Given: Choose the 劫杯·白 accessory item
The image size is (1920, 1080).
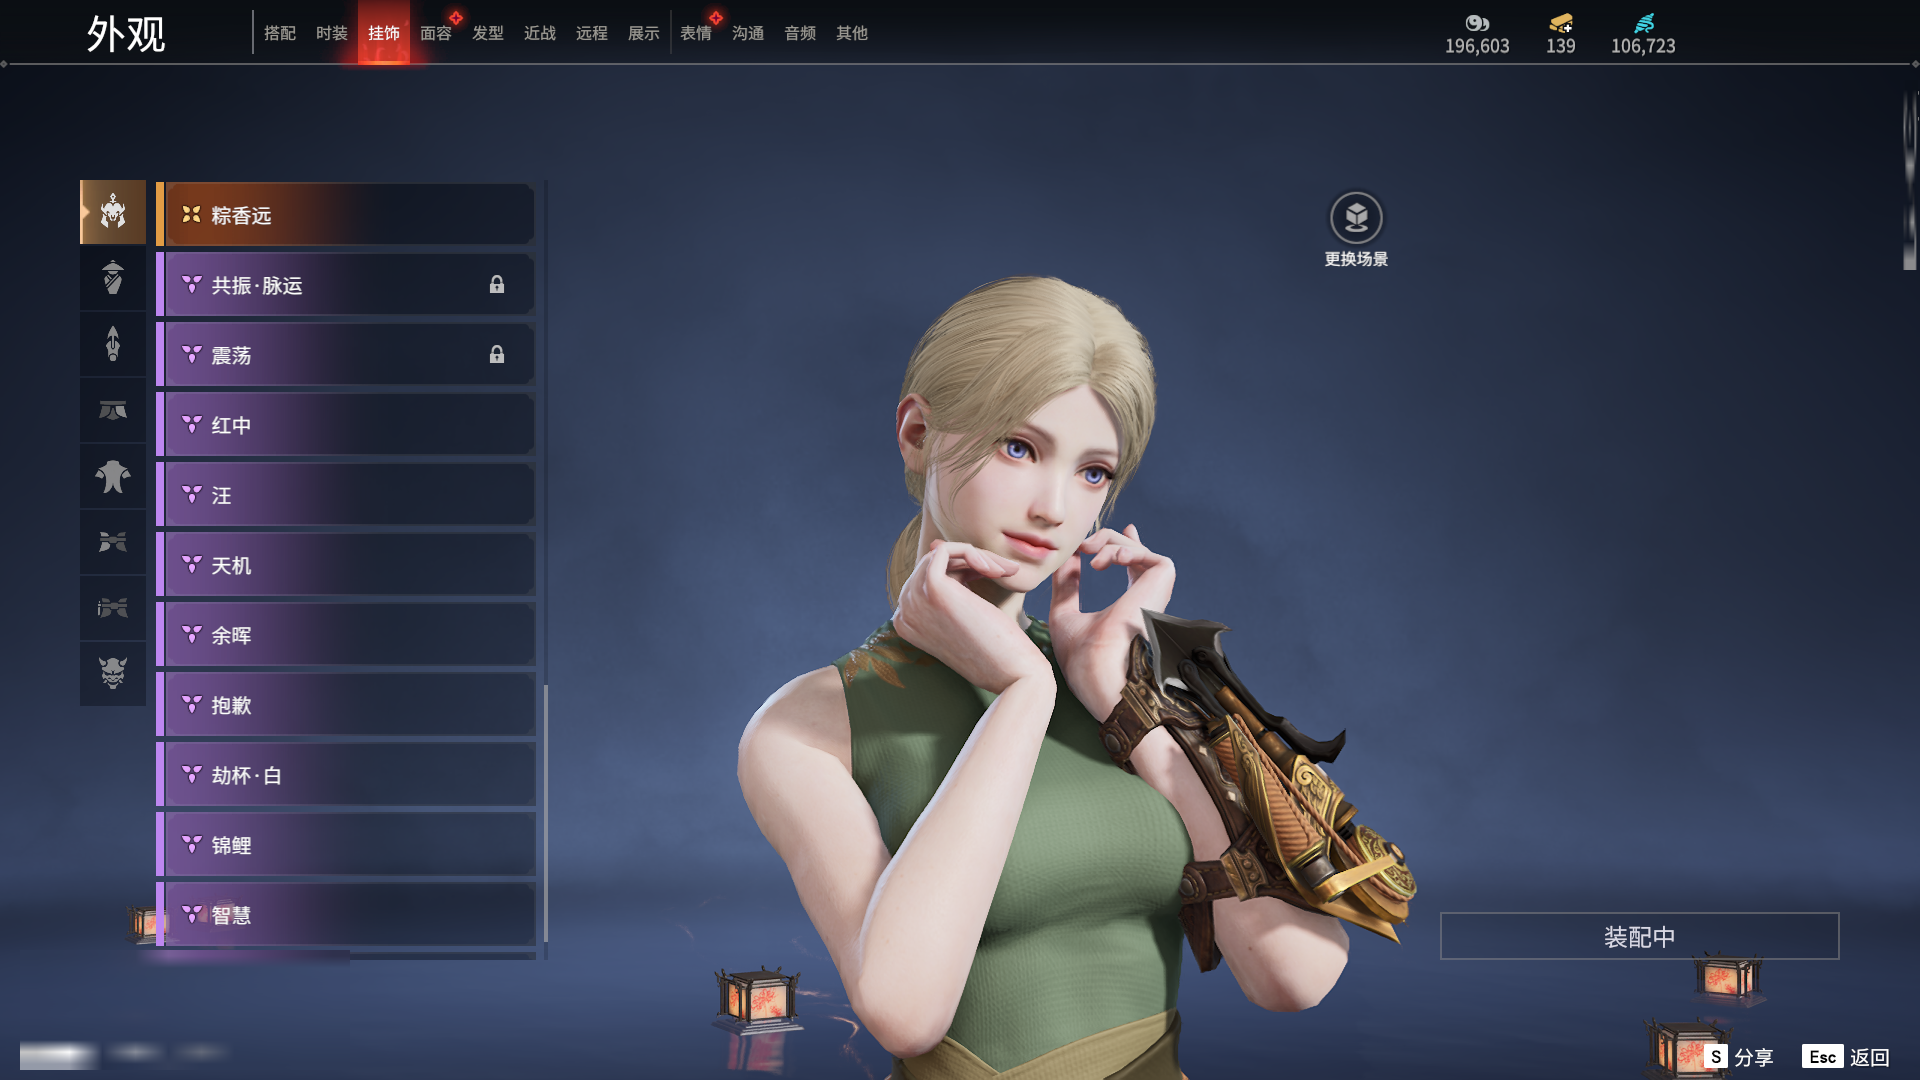Looking at the screenshot, I should [345, 774].
